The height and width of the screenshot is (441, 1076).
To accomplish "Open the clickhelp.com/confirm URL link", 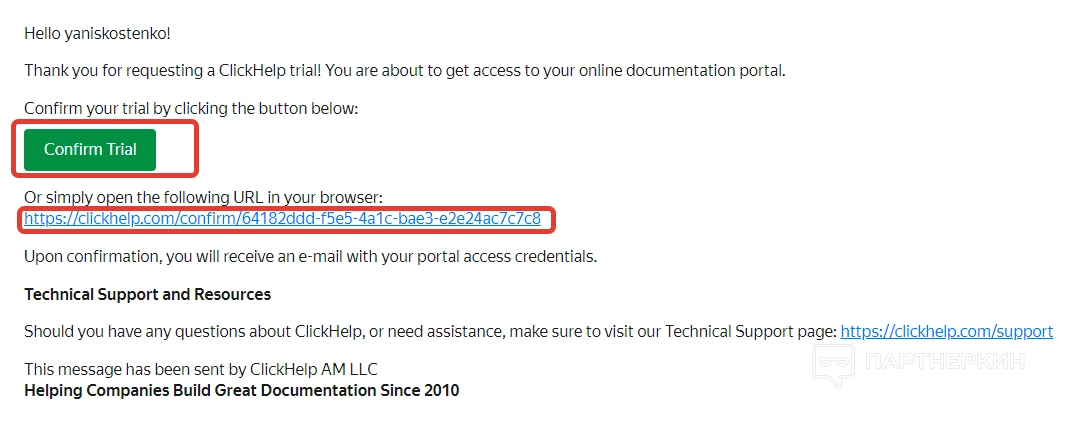I will click(x=282, y=218).
